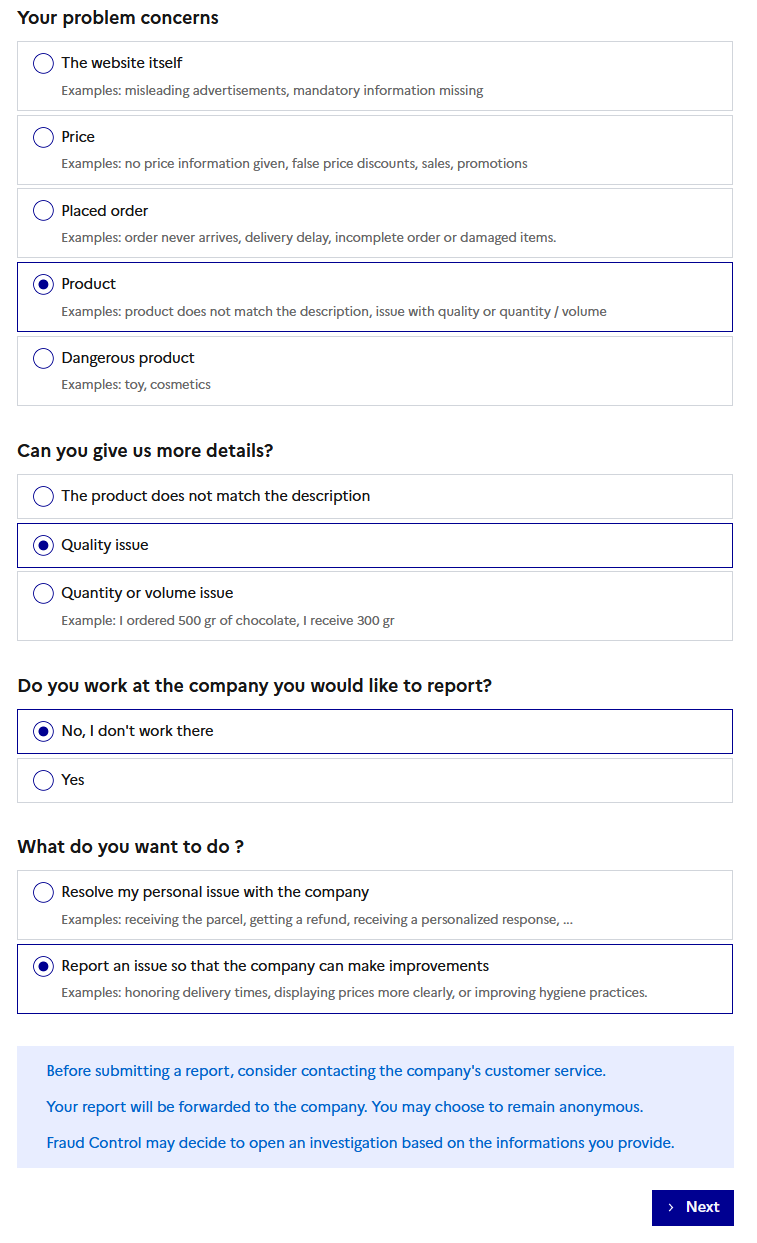Pick 'Quantity or volume issue' option
The height and width of the screenshot is (1243, 757).
point(43,594)
